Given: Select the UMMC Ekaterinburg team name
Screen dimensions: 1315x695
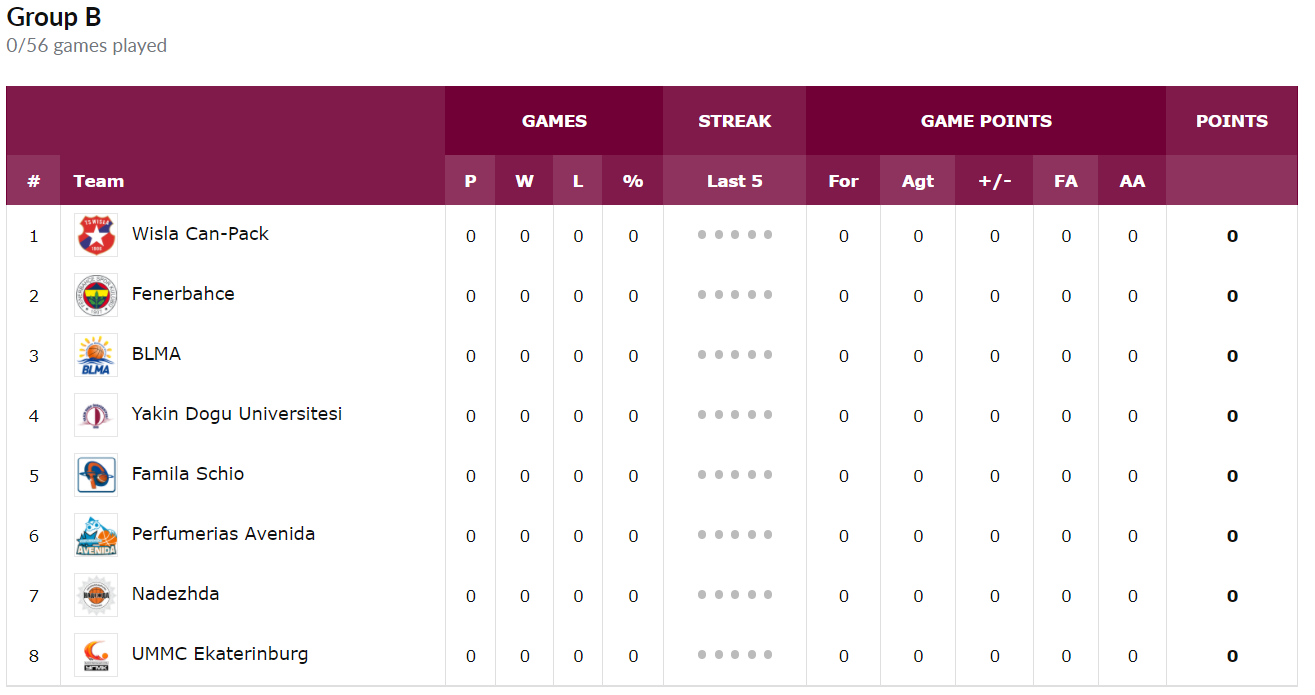Looking at the screenshot, I should (220, 654).
